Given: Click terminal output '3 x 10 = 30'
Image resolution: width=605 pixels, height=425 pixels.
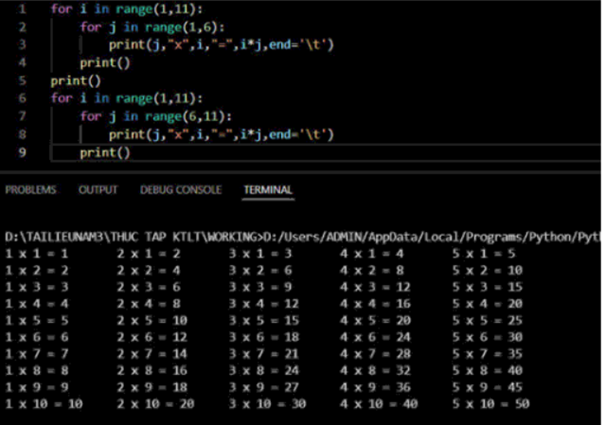Looking at the screenshot, I should [x=267, y=404].
